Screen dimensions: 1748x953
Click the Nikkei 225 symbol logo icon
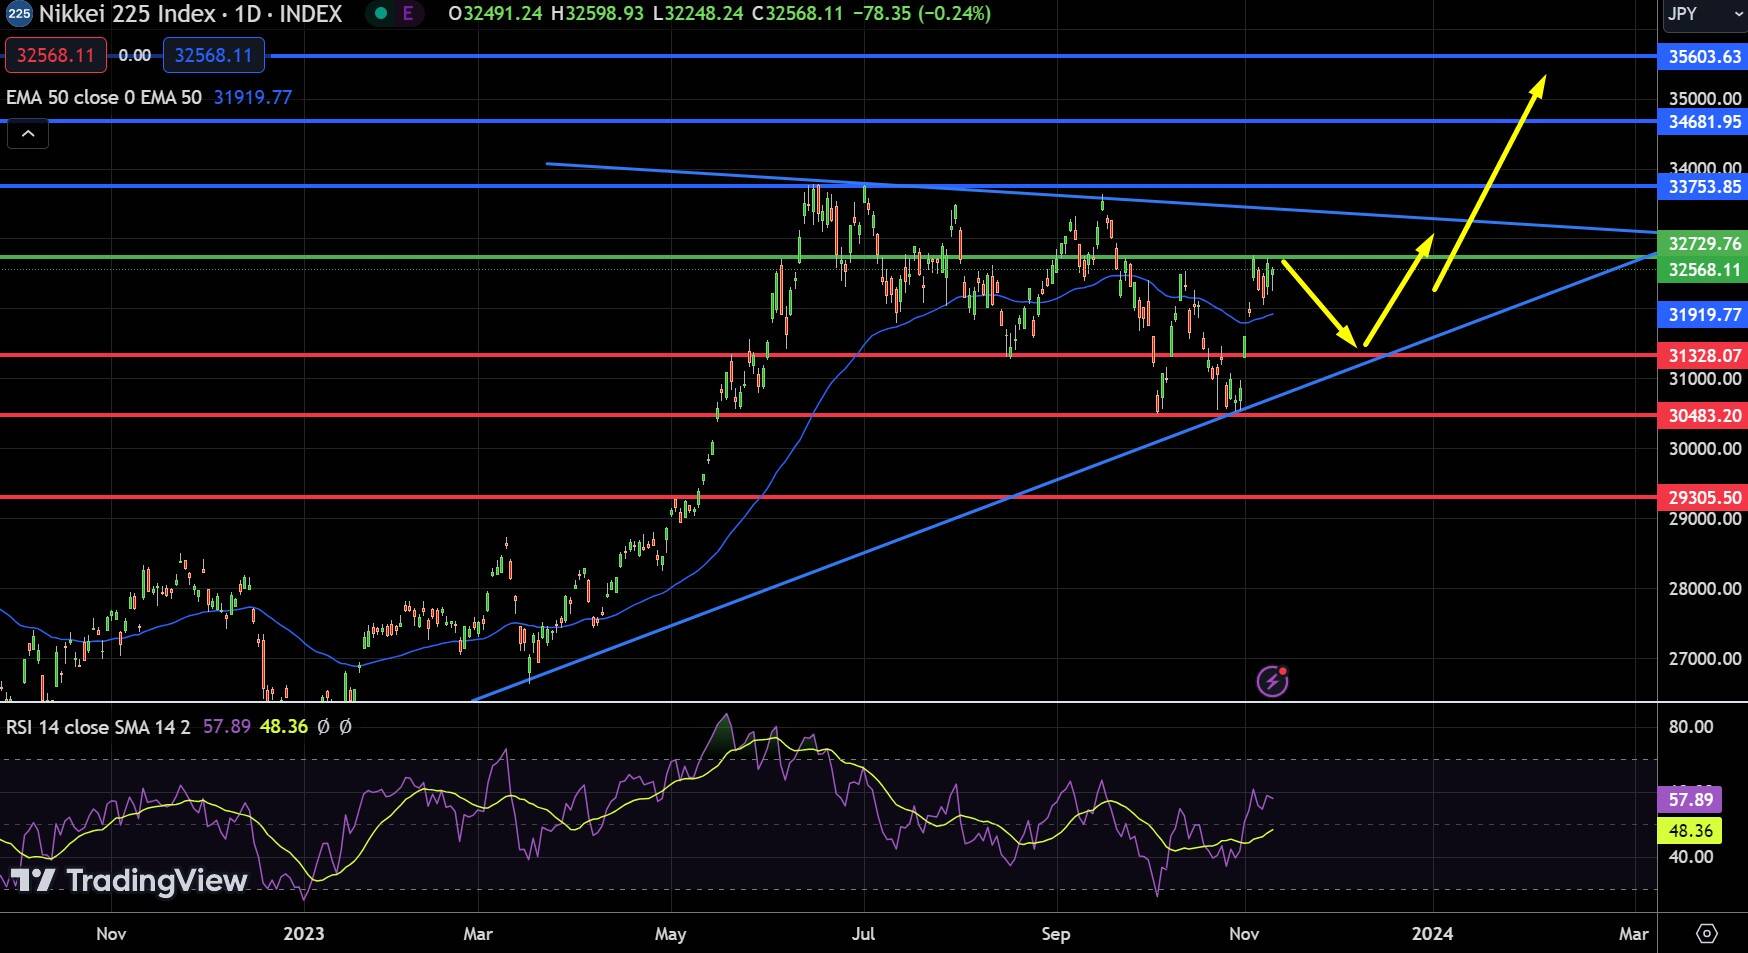click(18, 13)
